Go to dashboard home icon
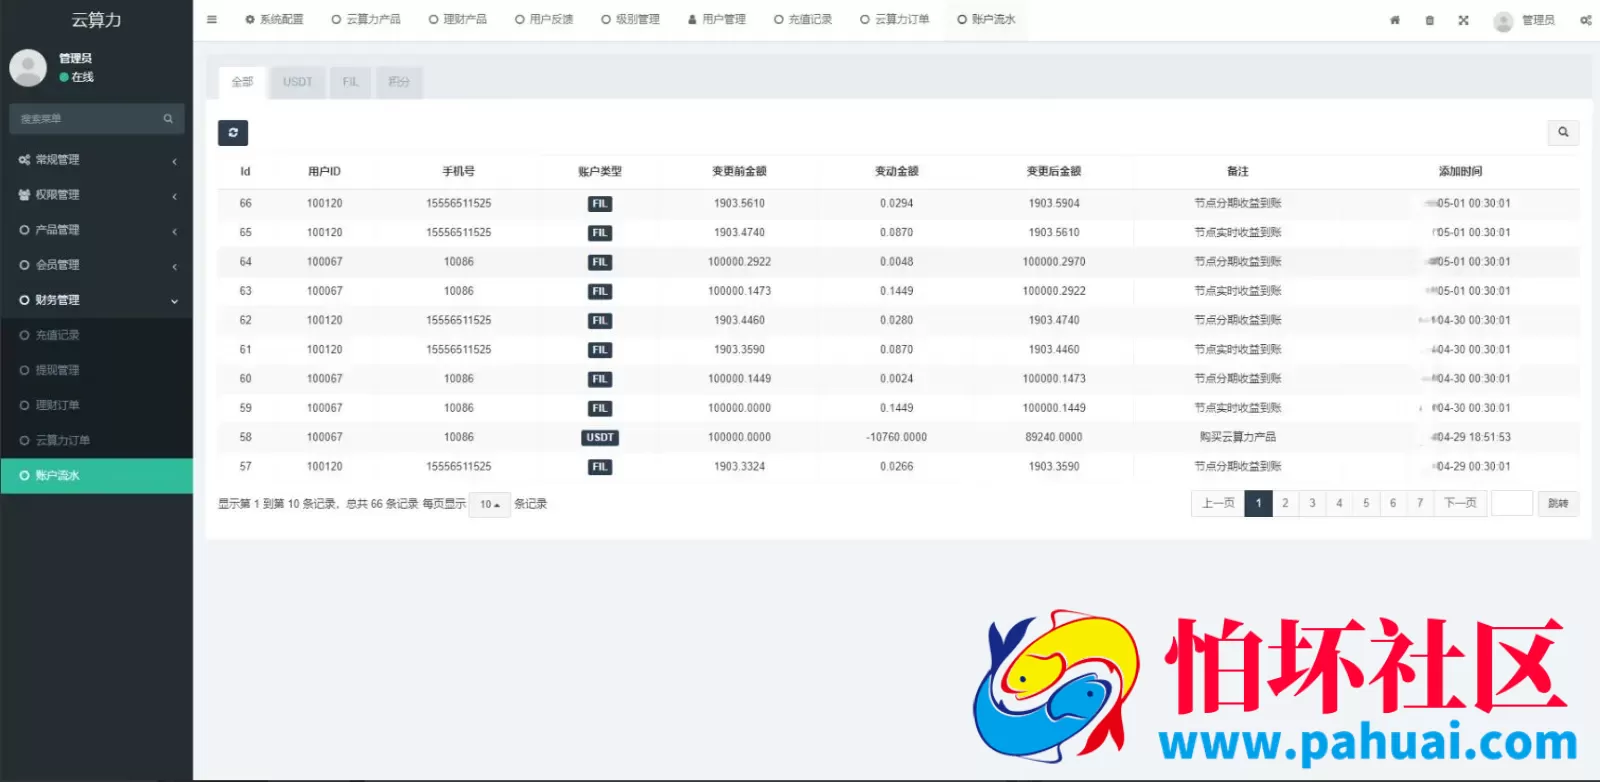 tap(1395, 20)
